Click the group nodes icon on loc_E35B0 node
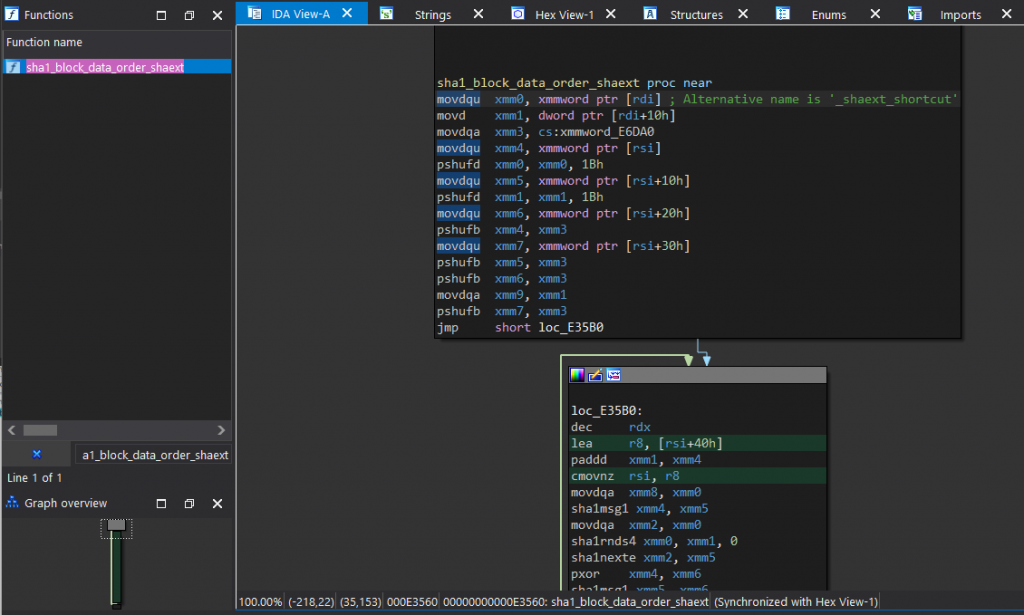The width and height of the screenshot is (1024, 615). (x=613, y=375)
